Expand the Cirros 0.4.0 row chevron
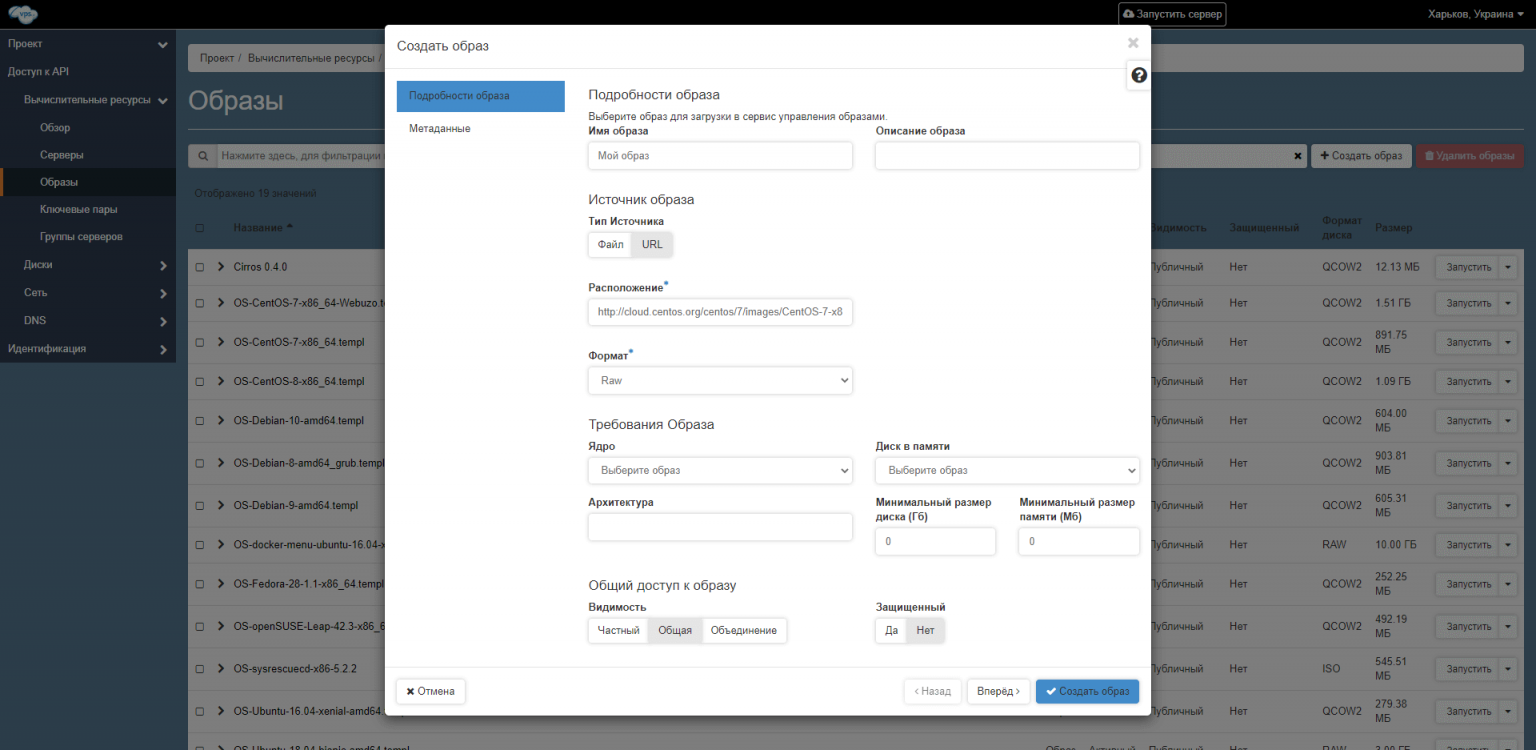Screen dimensions: 1536x750 click(220, 267)
